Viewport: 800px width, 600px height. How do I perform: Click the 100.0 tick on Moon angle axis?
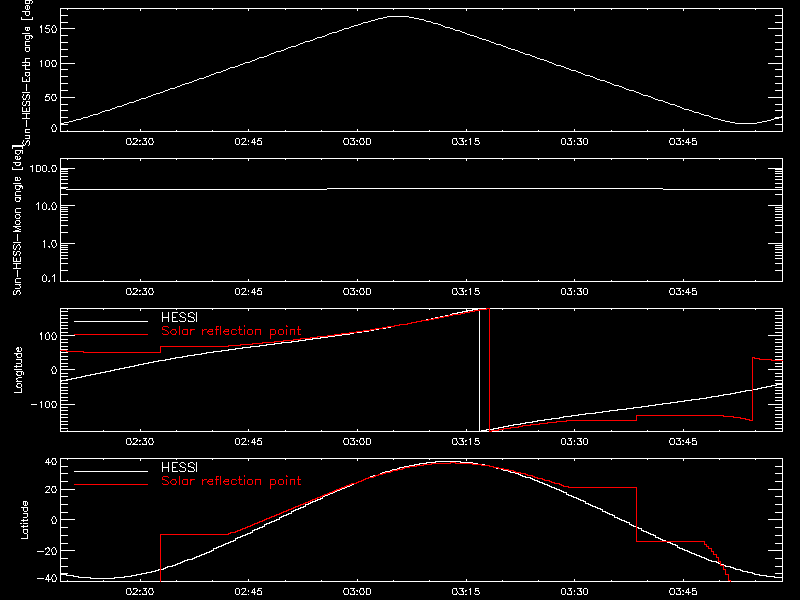43,169
